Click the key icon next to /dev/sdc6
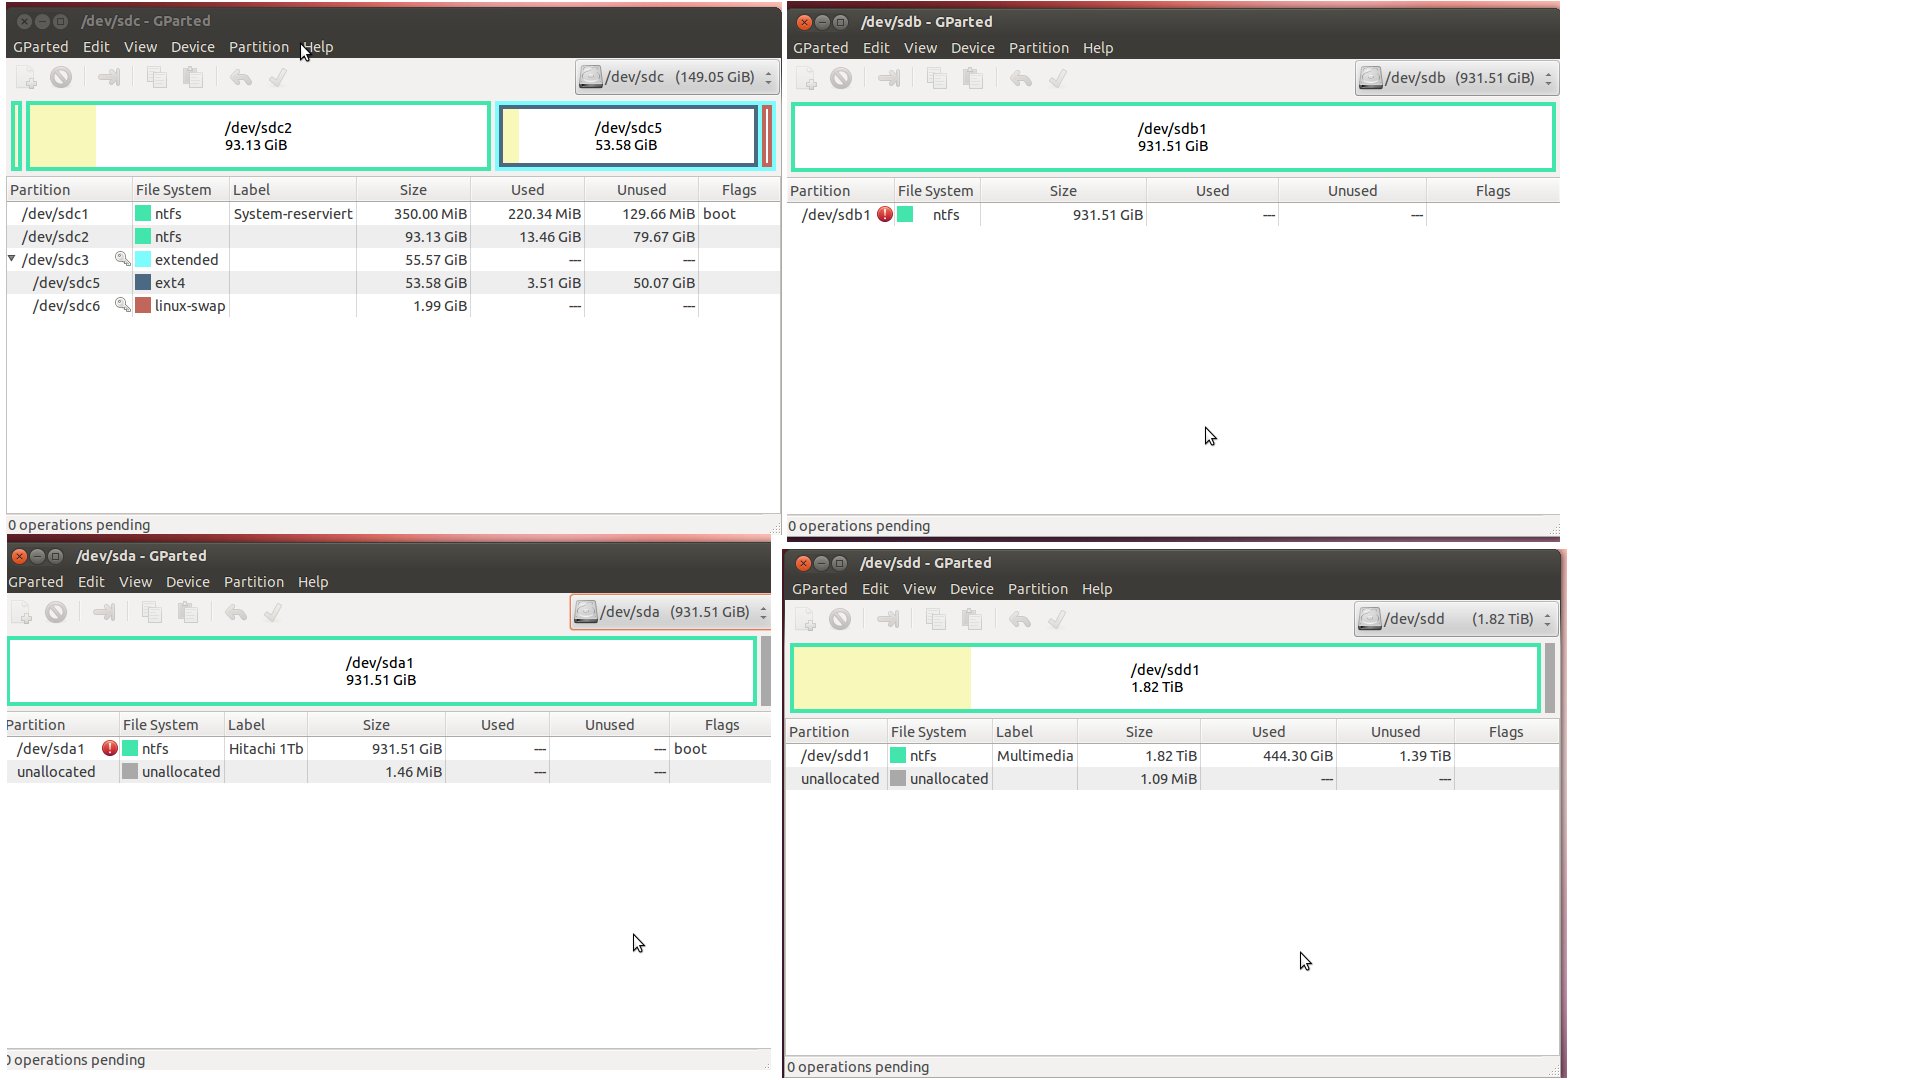Image resolution: width=1920 pixels, height=1080 pixels. pyautogui.click(x=122, y=305)
